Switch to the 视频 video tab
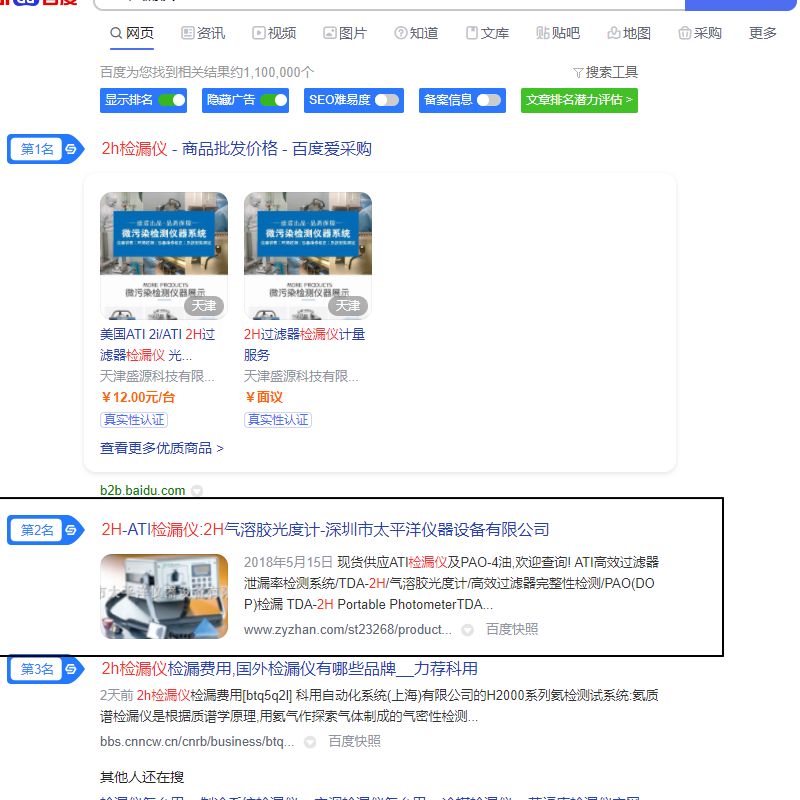800x800 pixels. point(274,33)
